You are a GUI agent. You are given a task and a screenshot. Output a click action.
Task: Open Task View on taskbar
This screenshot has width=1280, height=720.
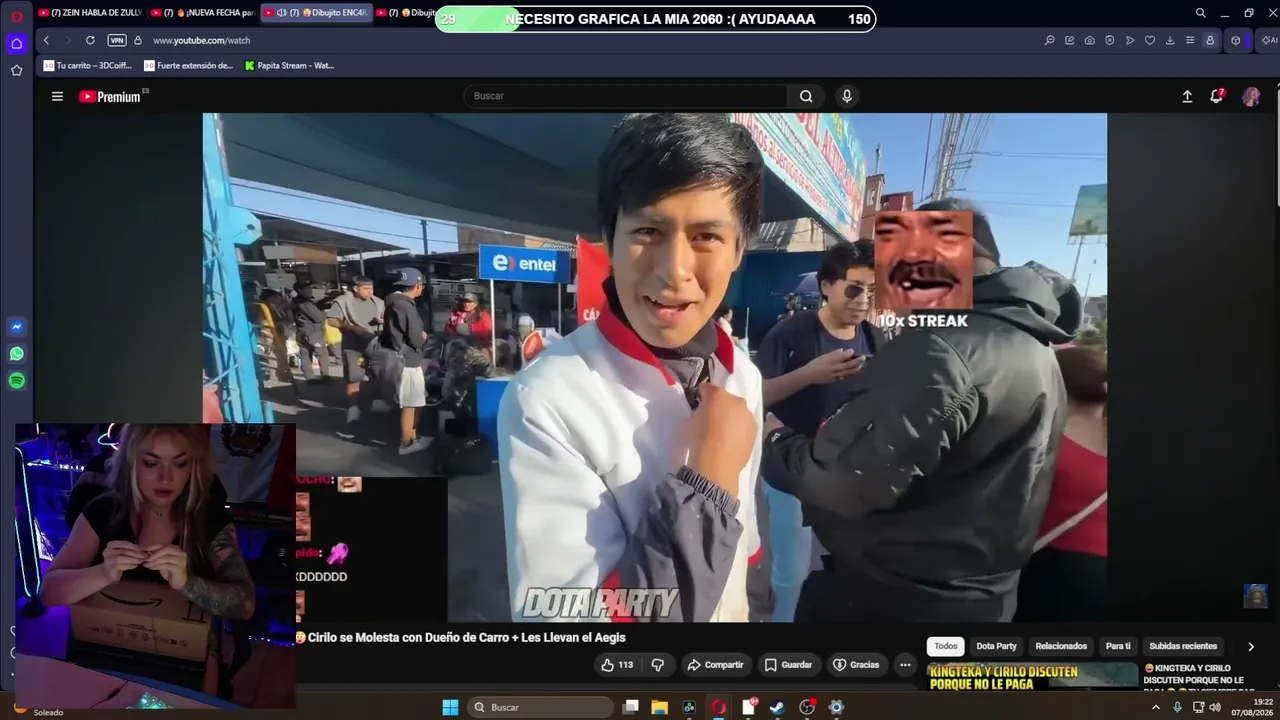coord(630,707)
